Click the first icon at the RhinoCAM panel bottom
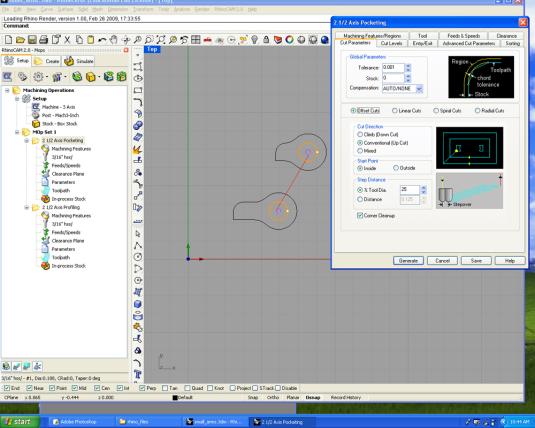 click(x=6, y=366)
